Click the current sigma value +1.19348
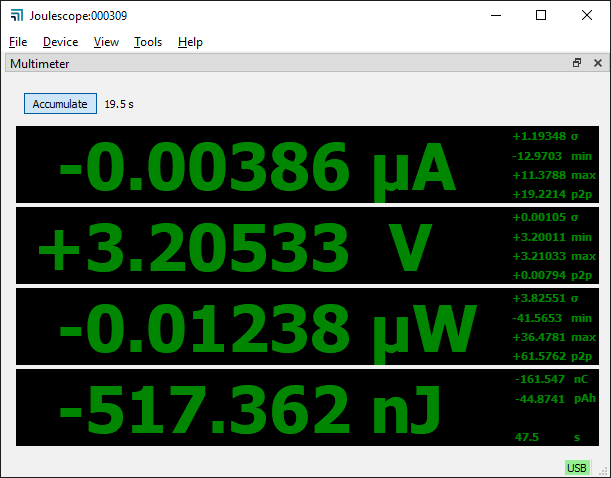 point(539,136)
